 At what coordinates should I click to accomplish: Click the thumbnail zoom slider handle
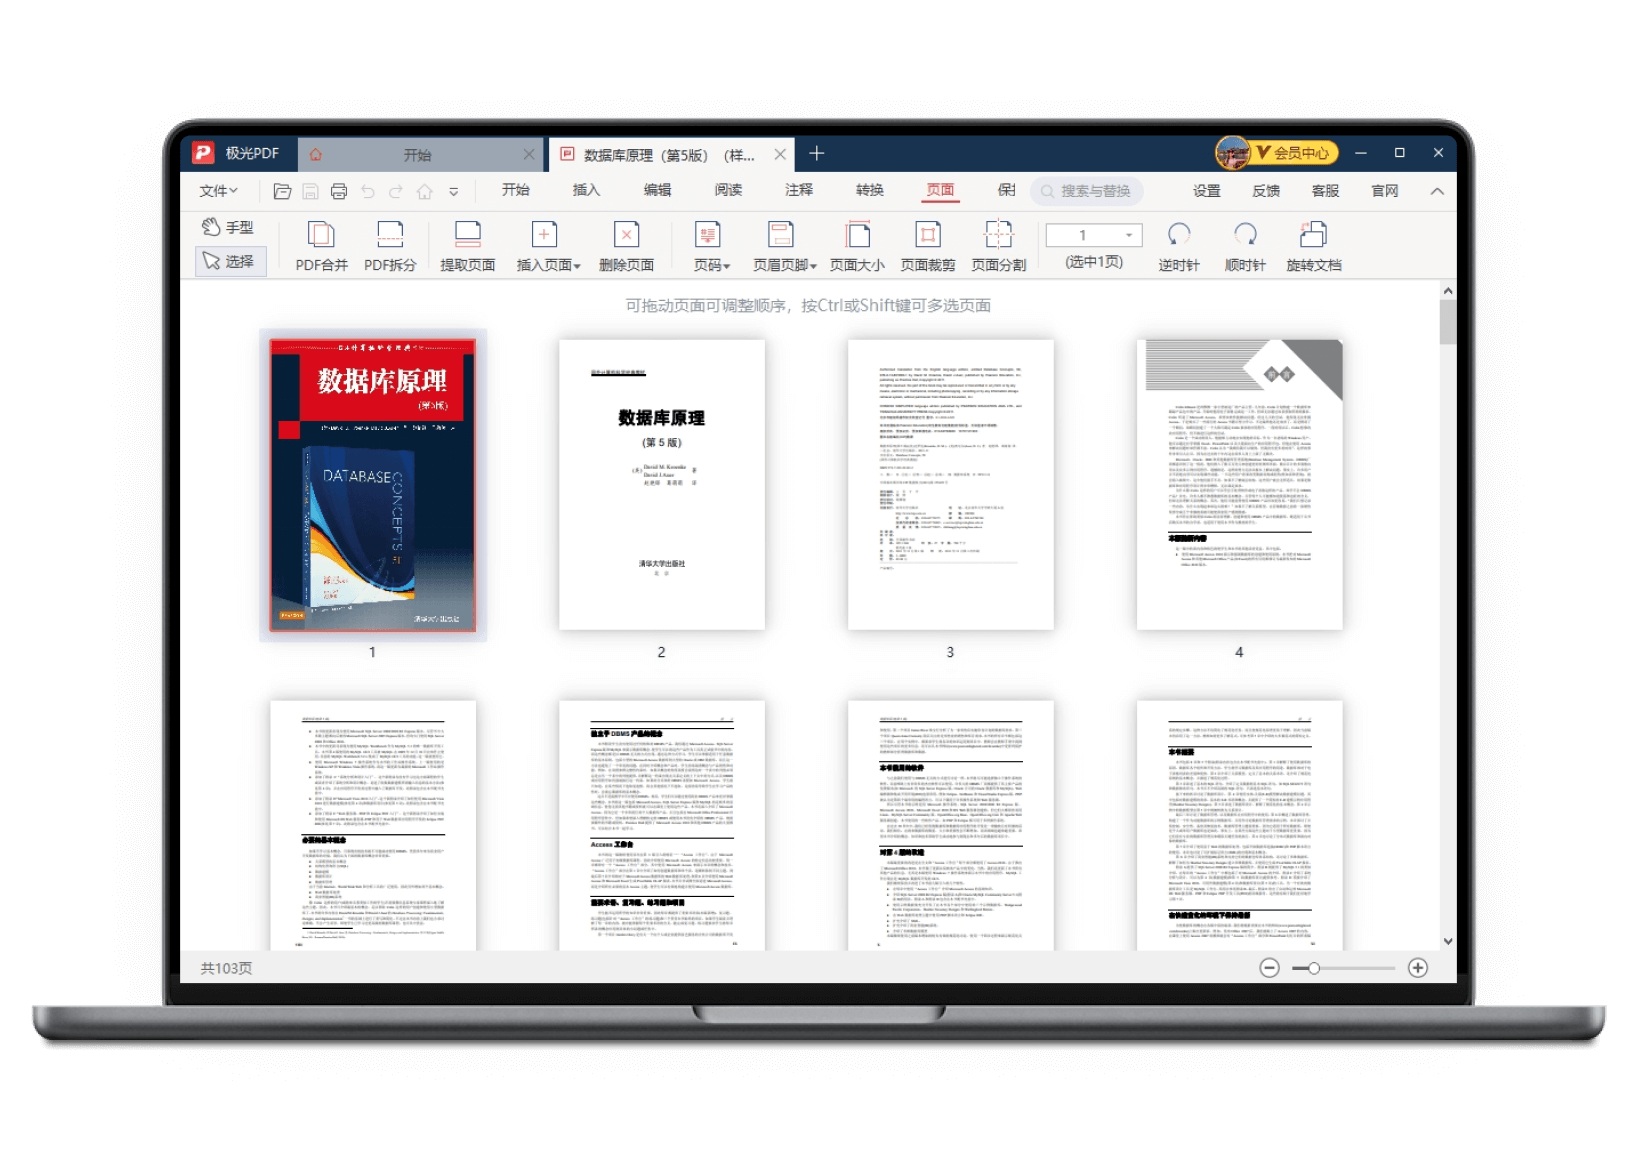[1314, 968]
